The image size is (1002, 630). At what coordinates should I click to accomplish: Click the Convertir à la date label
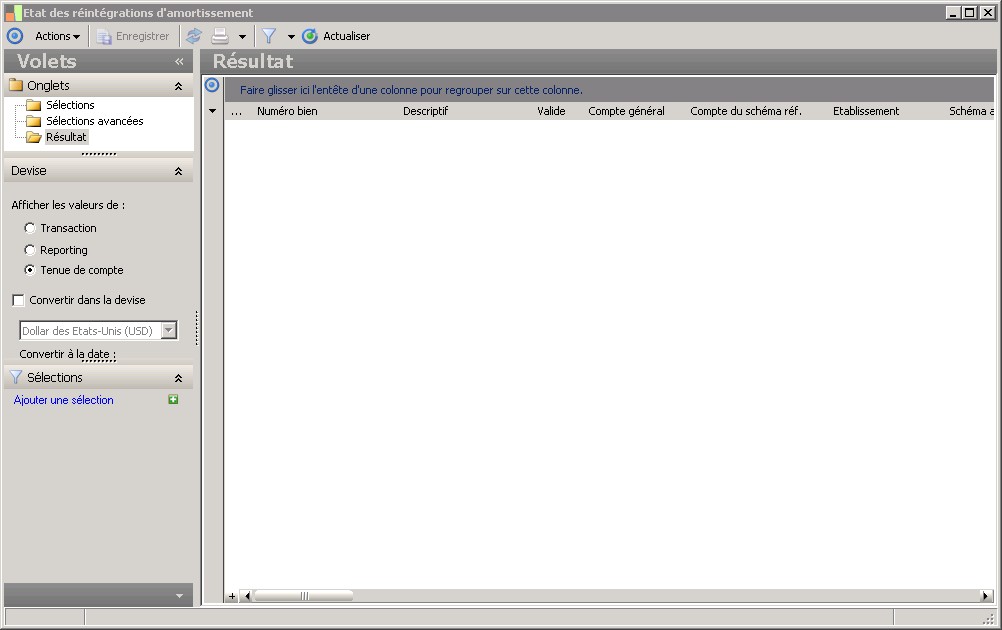click(67, 354)
